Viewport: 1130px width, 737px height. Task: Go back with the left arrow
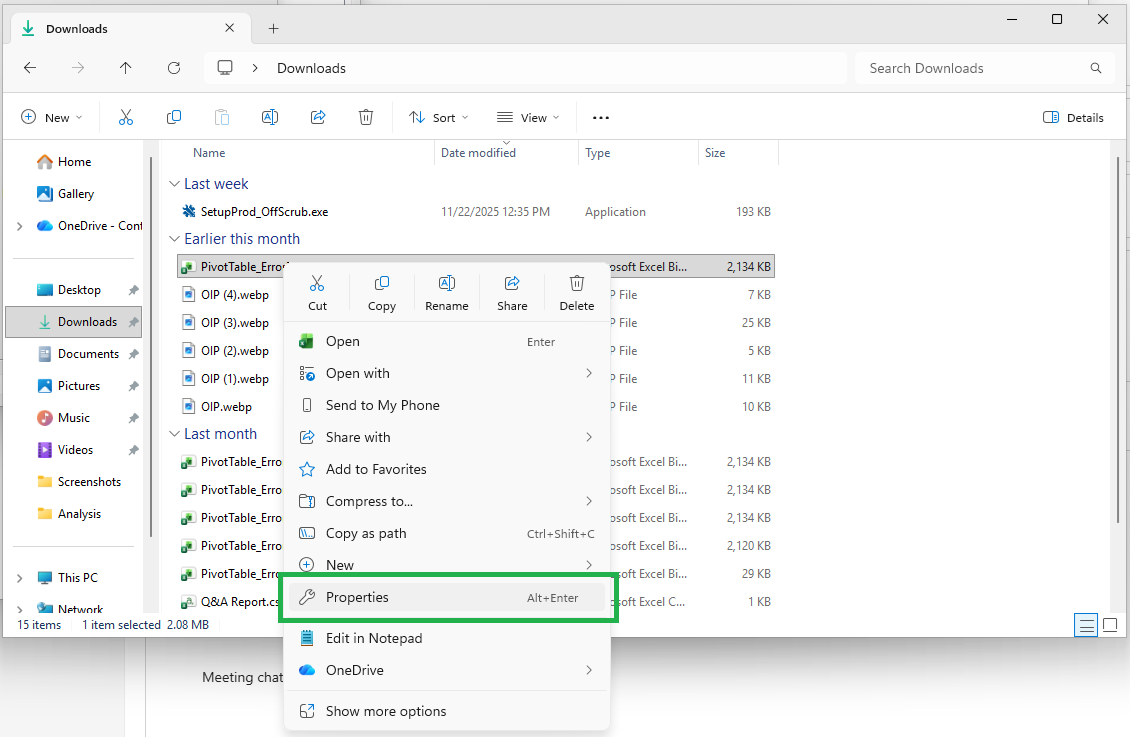coord(30,68)
